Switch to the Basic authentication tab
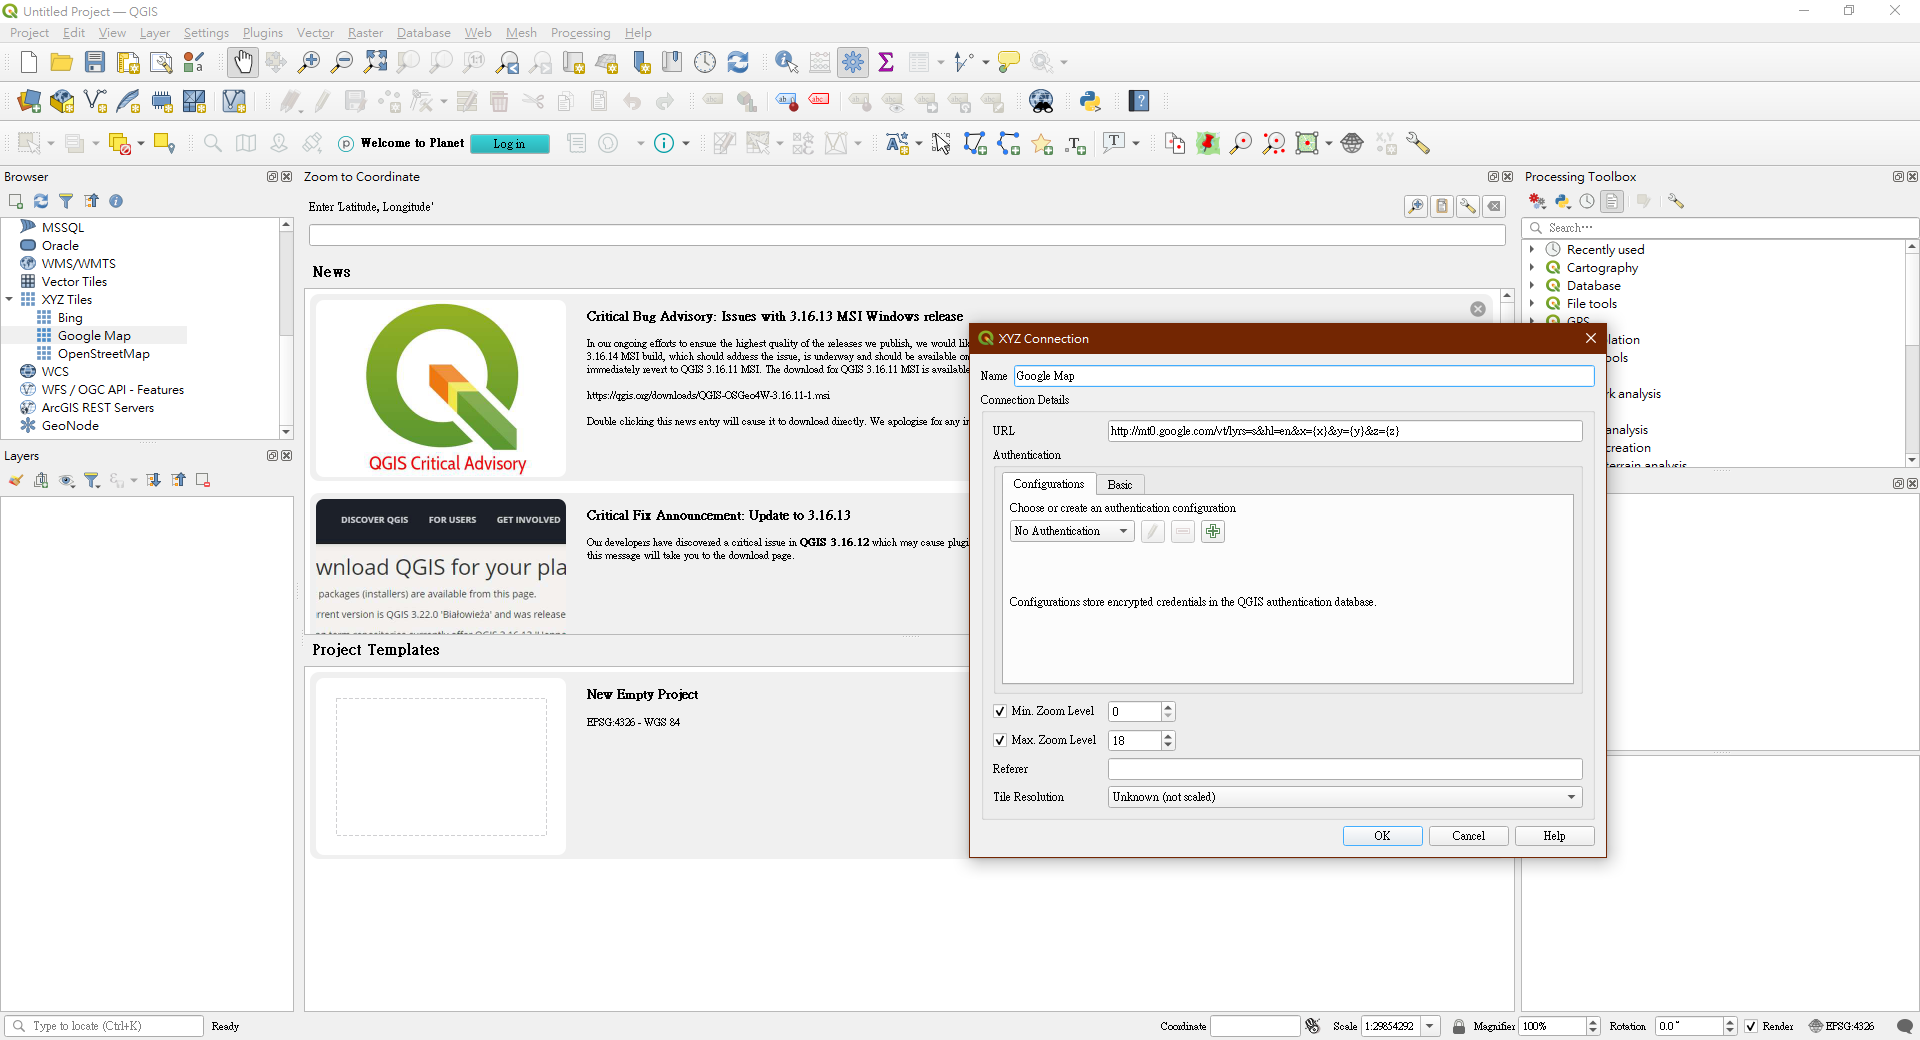Viewport: 1920px width, 1040px height. pyautogui.click(x=1120, y=484)
